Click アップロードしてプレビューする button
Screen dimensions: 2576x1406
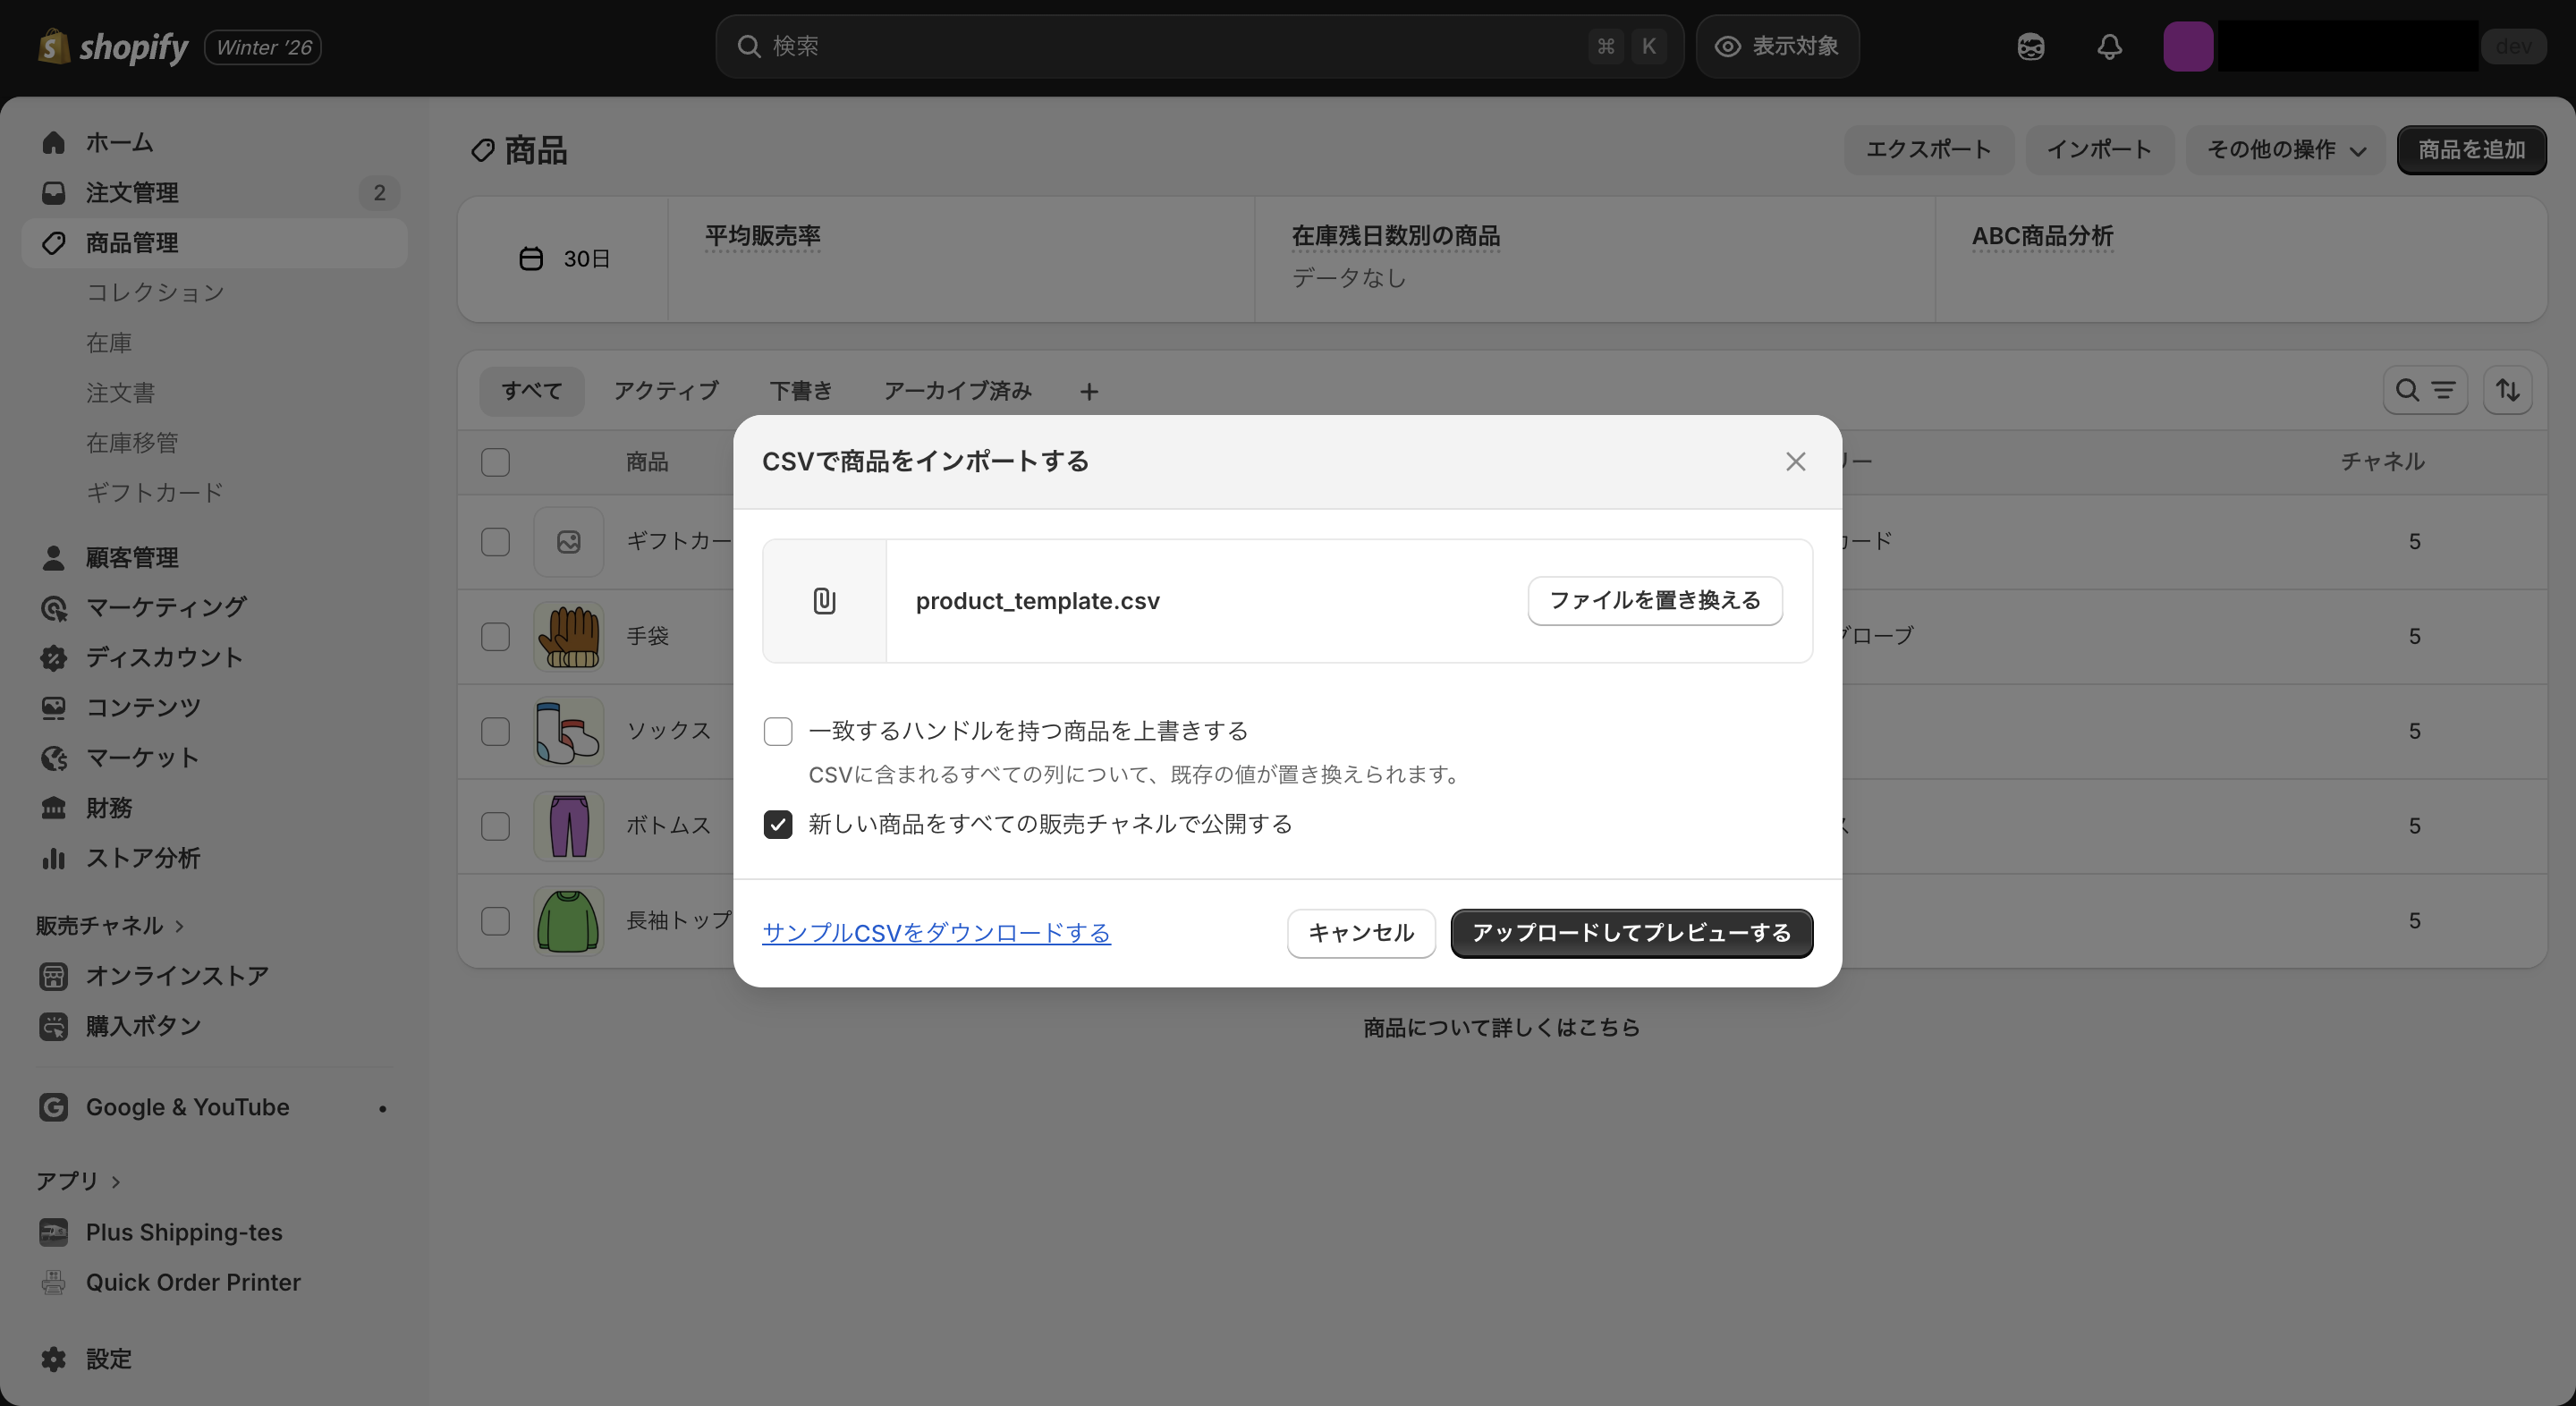pyautogui.click(x=1631, y=933)
